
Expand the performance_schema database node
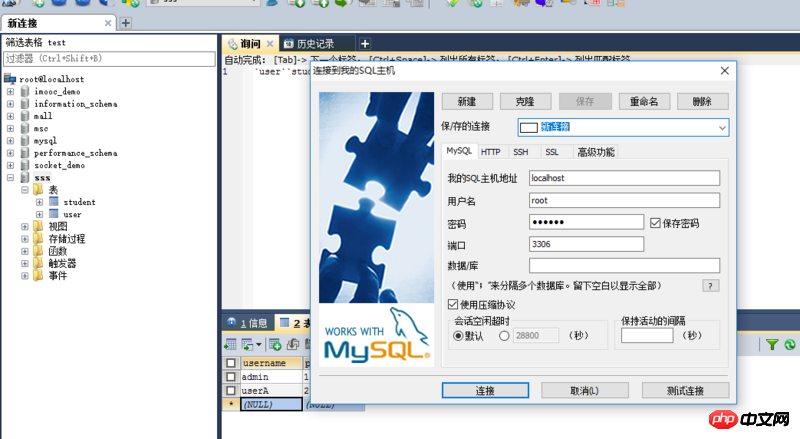click(x=10, y=153)
